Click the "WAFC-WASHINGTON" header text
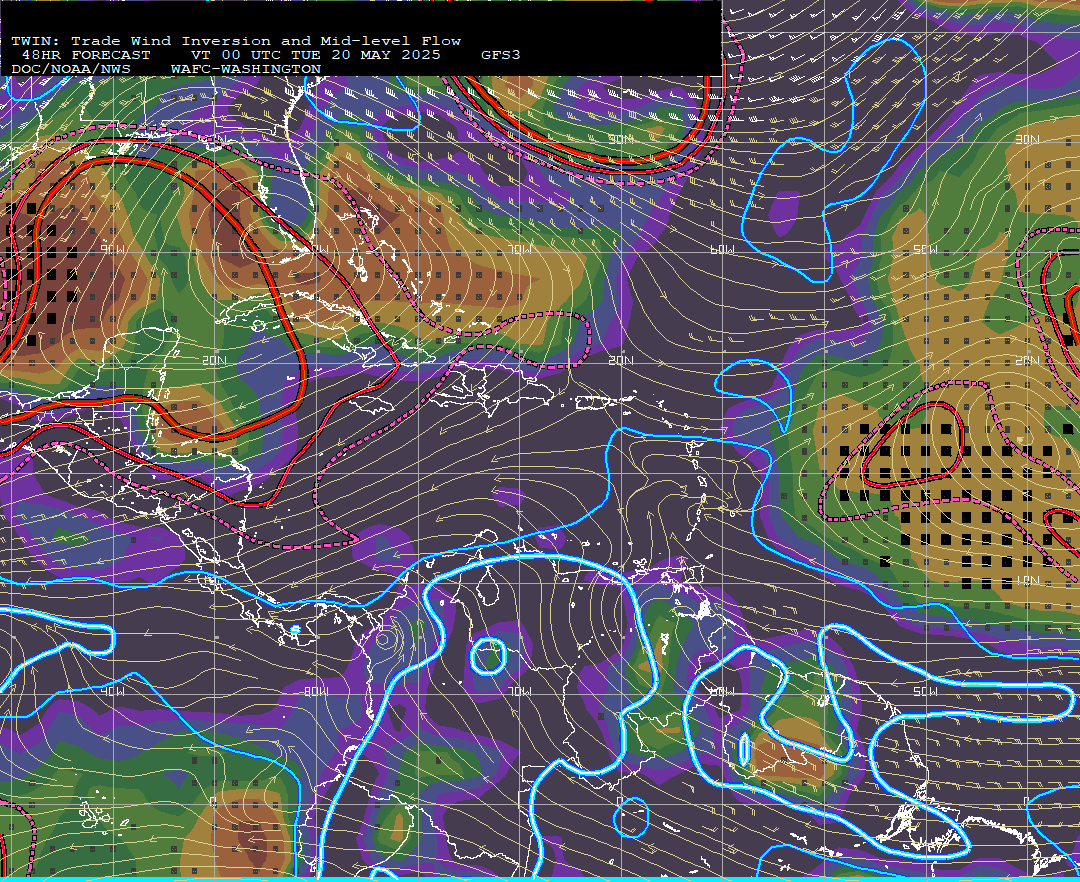 pyautogui.click(x=246, y=70)
